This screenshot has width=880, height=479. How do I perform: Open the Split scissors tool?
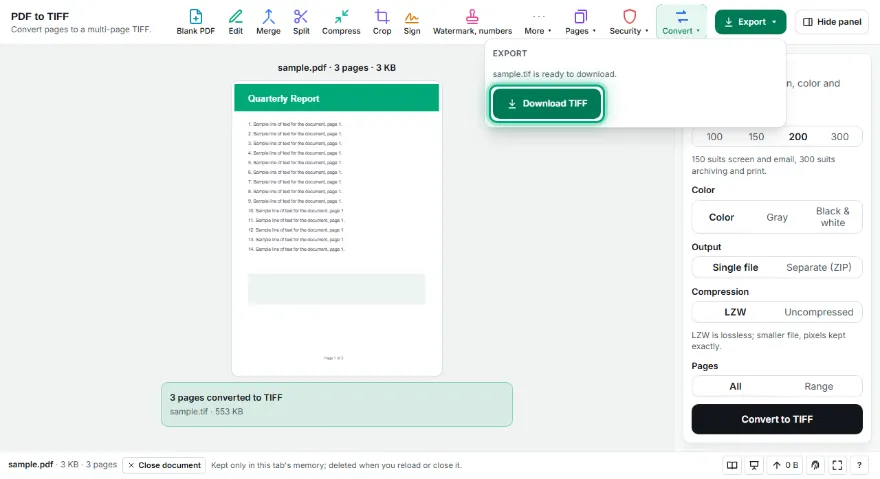tap(301, 22)
